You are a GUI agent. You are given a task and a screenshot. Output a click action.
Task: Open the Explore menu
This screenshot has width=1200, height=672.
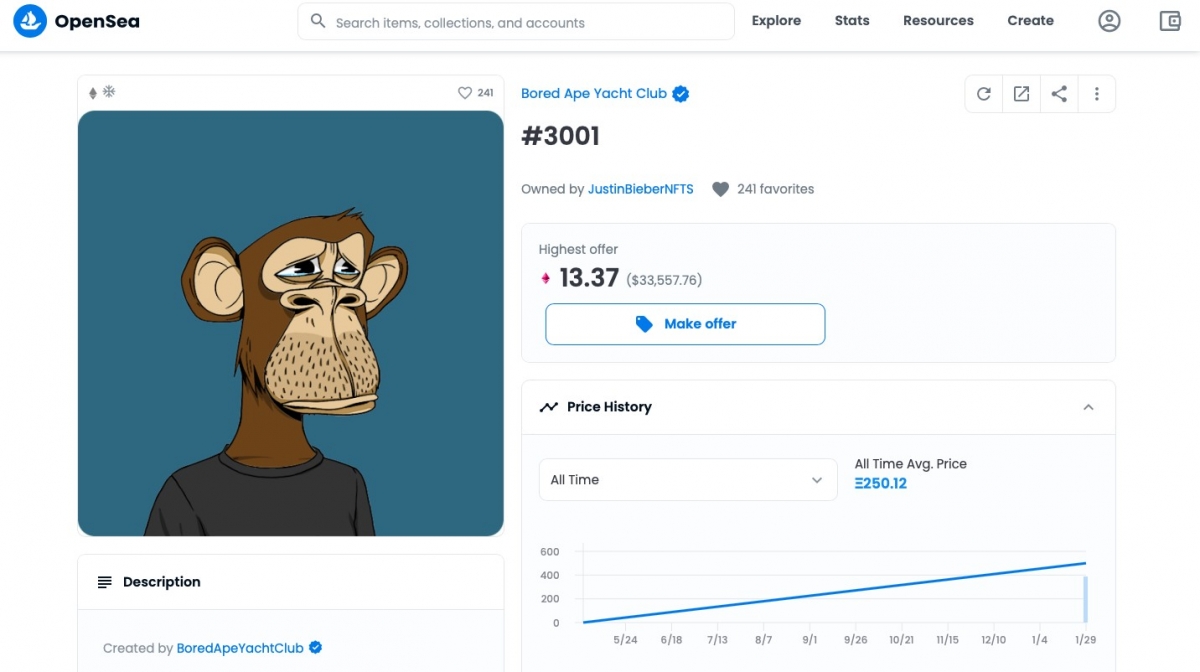(776, 21)
